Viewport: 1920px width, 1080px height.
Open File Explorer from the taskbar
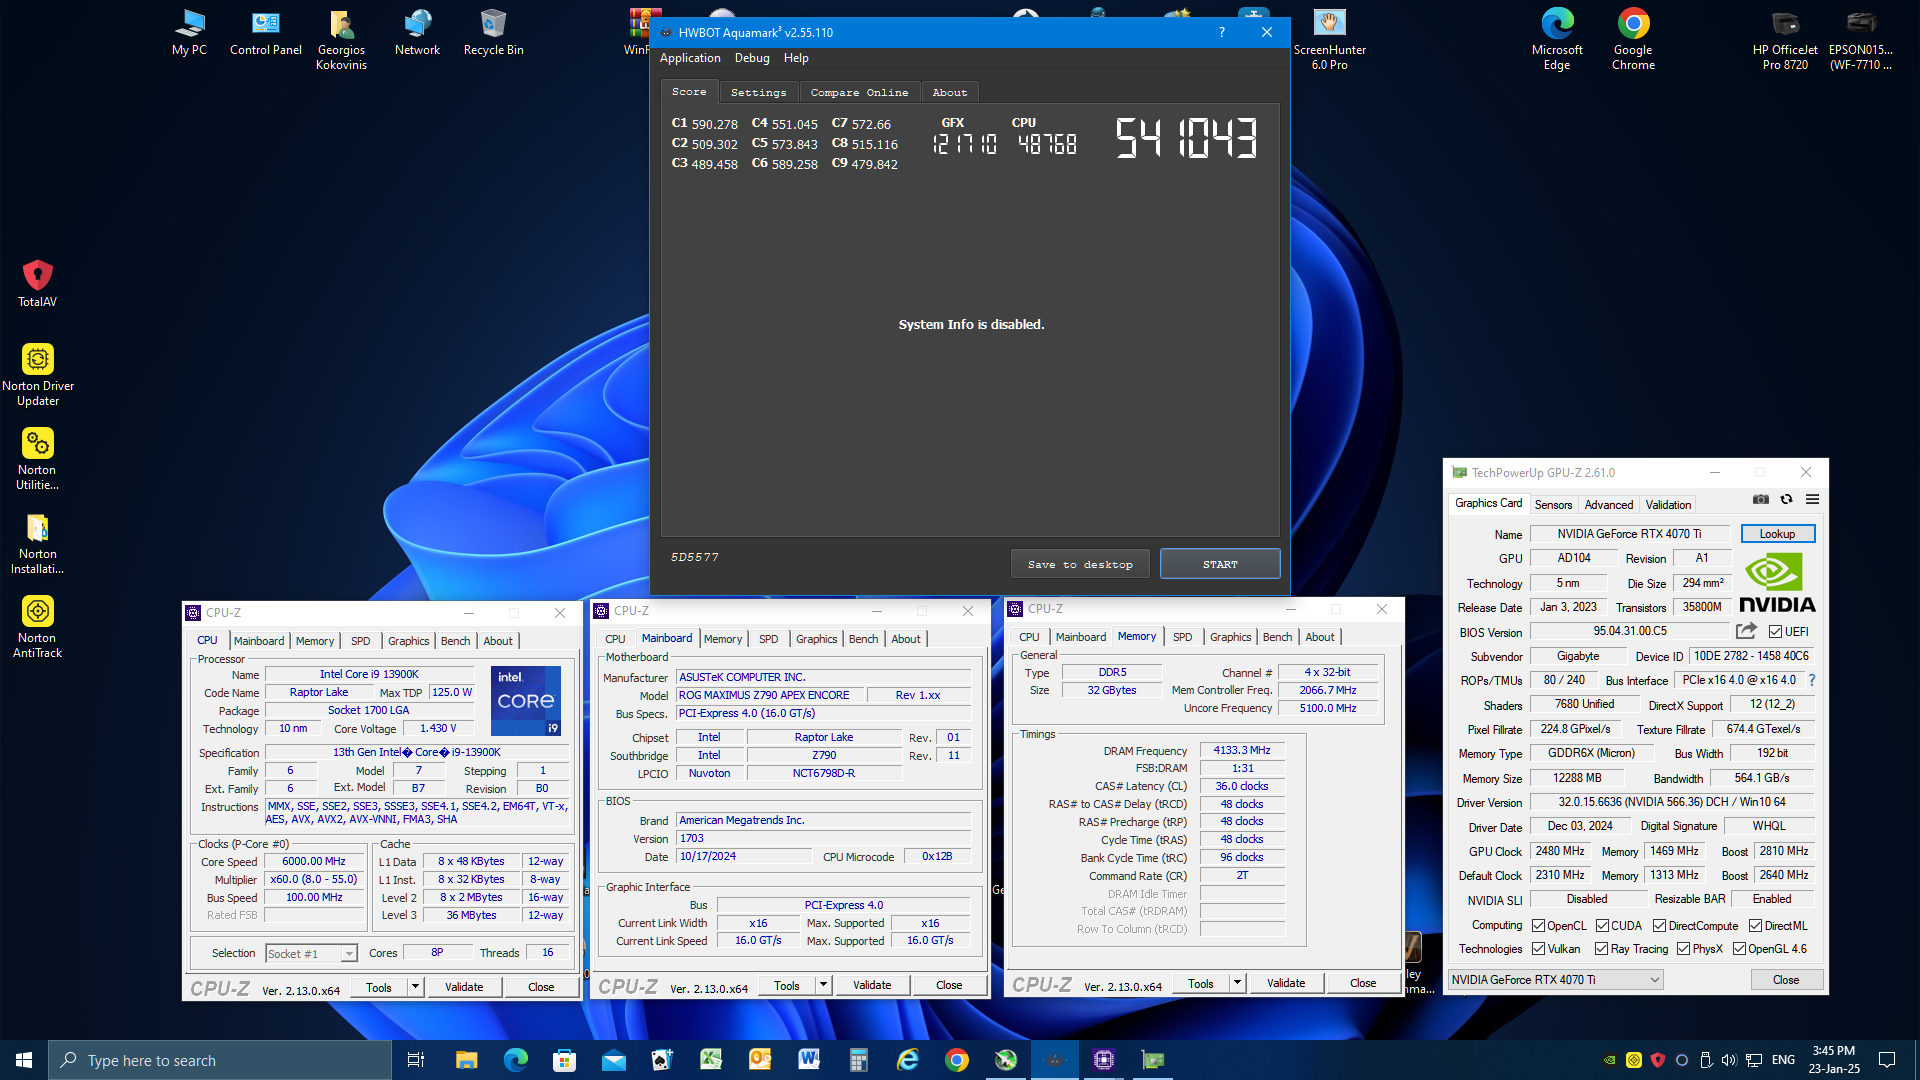click(466, 1060)
